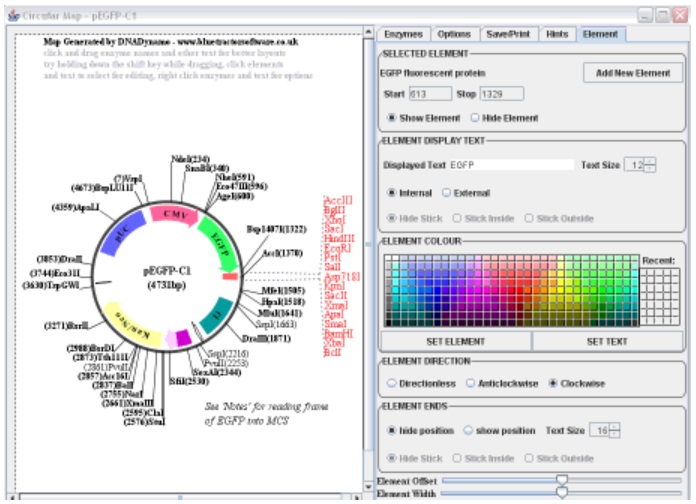Click the Displayed Text field containing EGFP

coord(511,165)
